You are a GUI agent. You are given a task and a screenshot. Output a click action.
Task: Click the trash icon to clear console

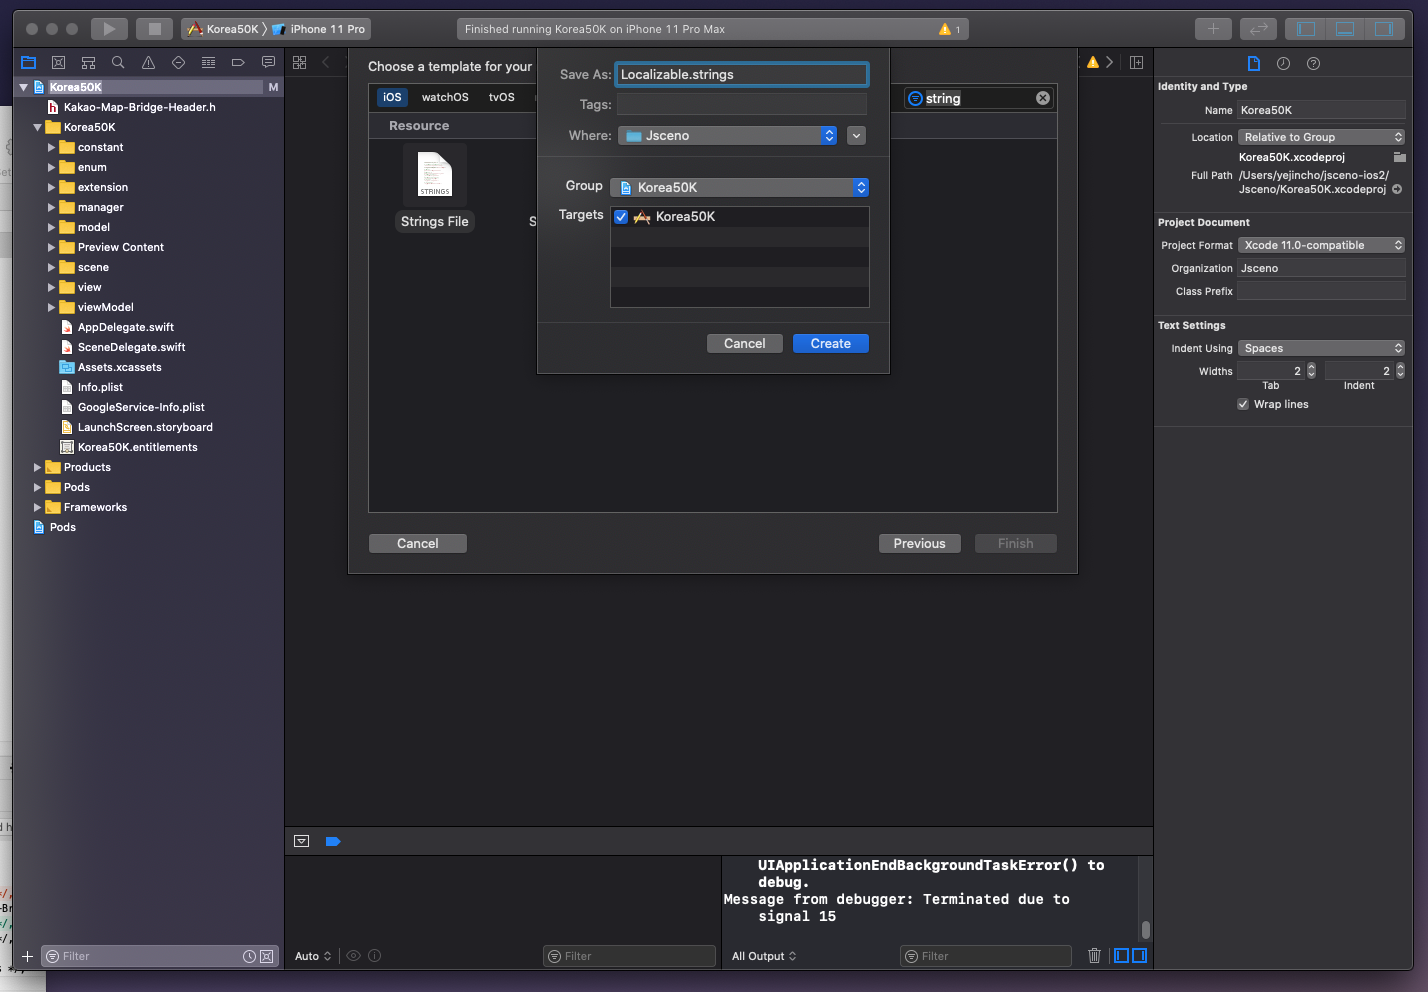click(1094, 956)
